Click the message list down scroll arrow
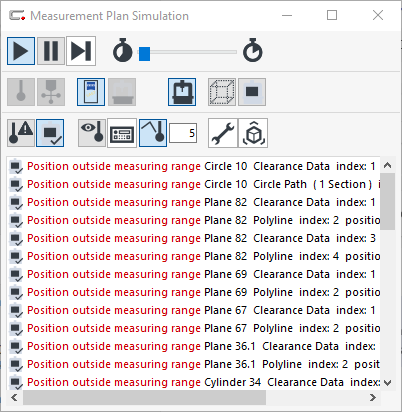The width and height of the screenshot is (402, 412). [x=387, y=383]
